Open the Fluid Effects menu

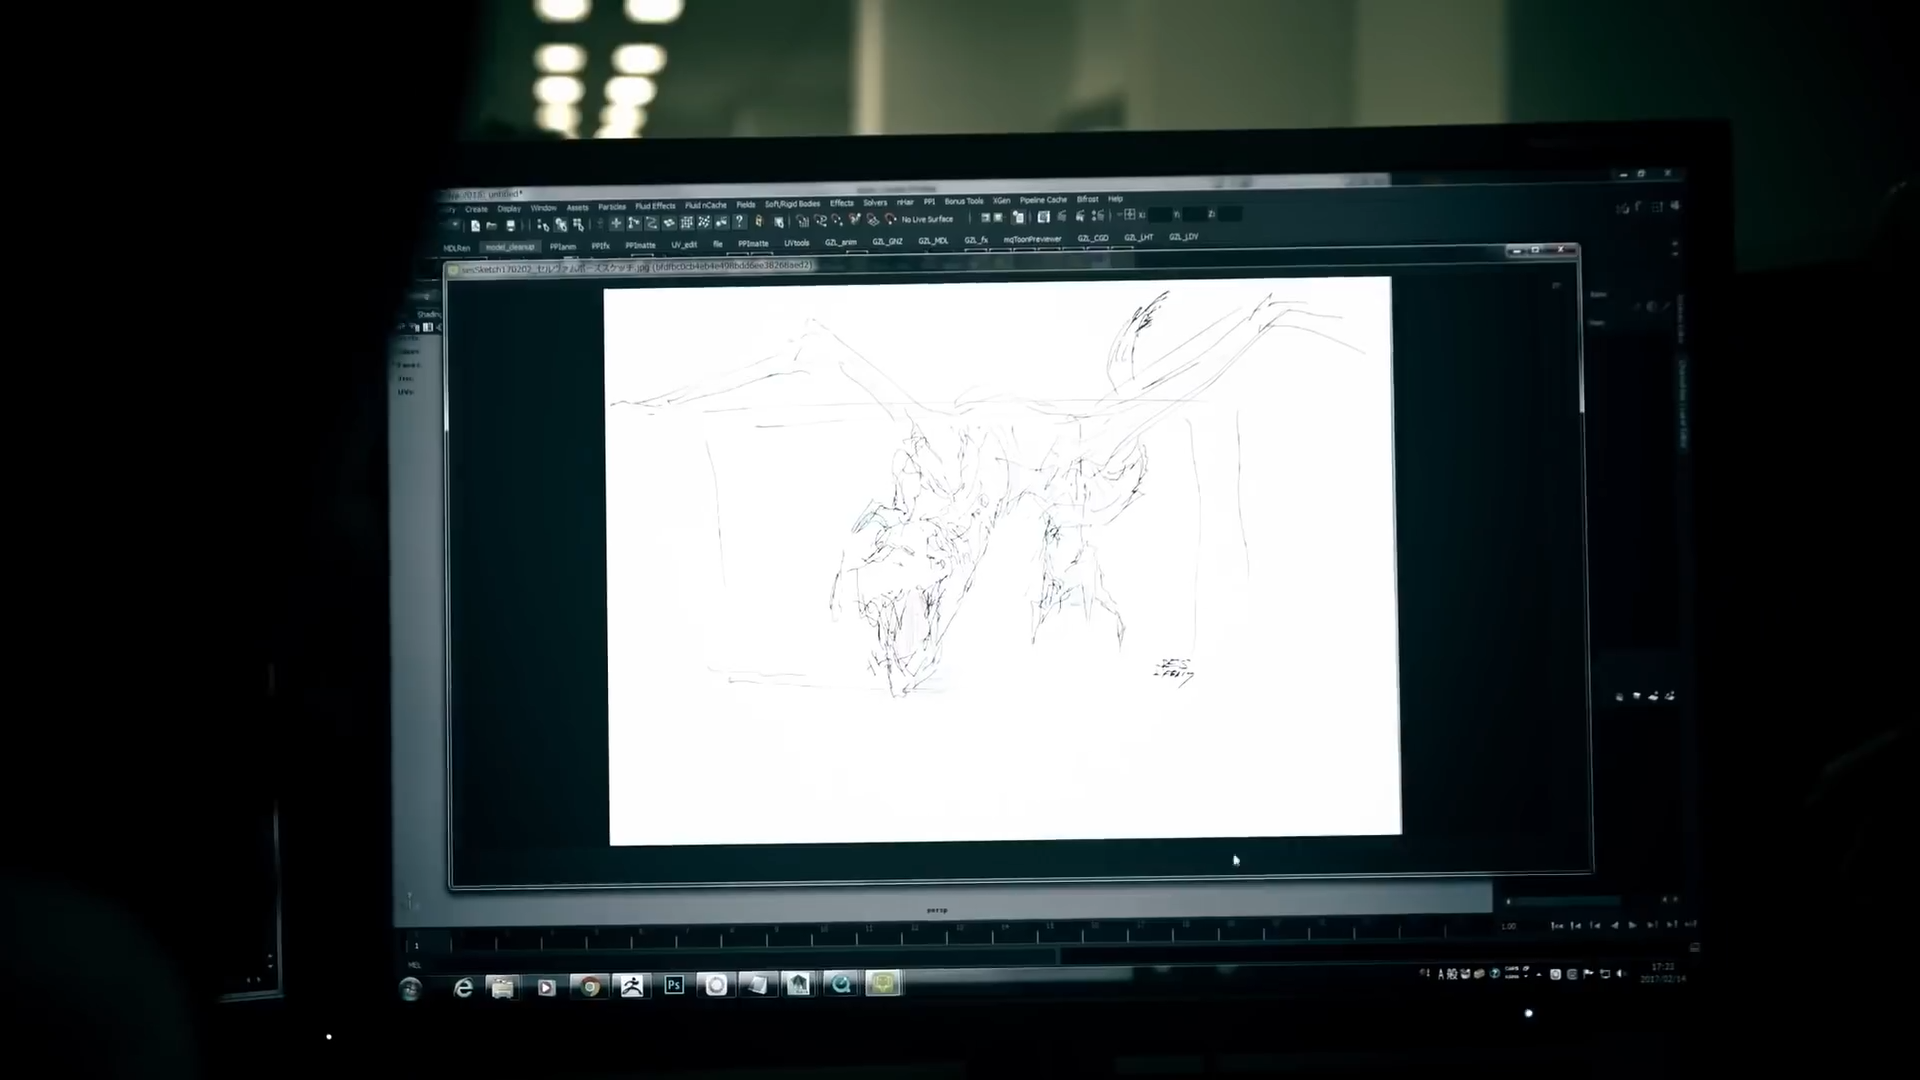(656, 206)
